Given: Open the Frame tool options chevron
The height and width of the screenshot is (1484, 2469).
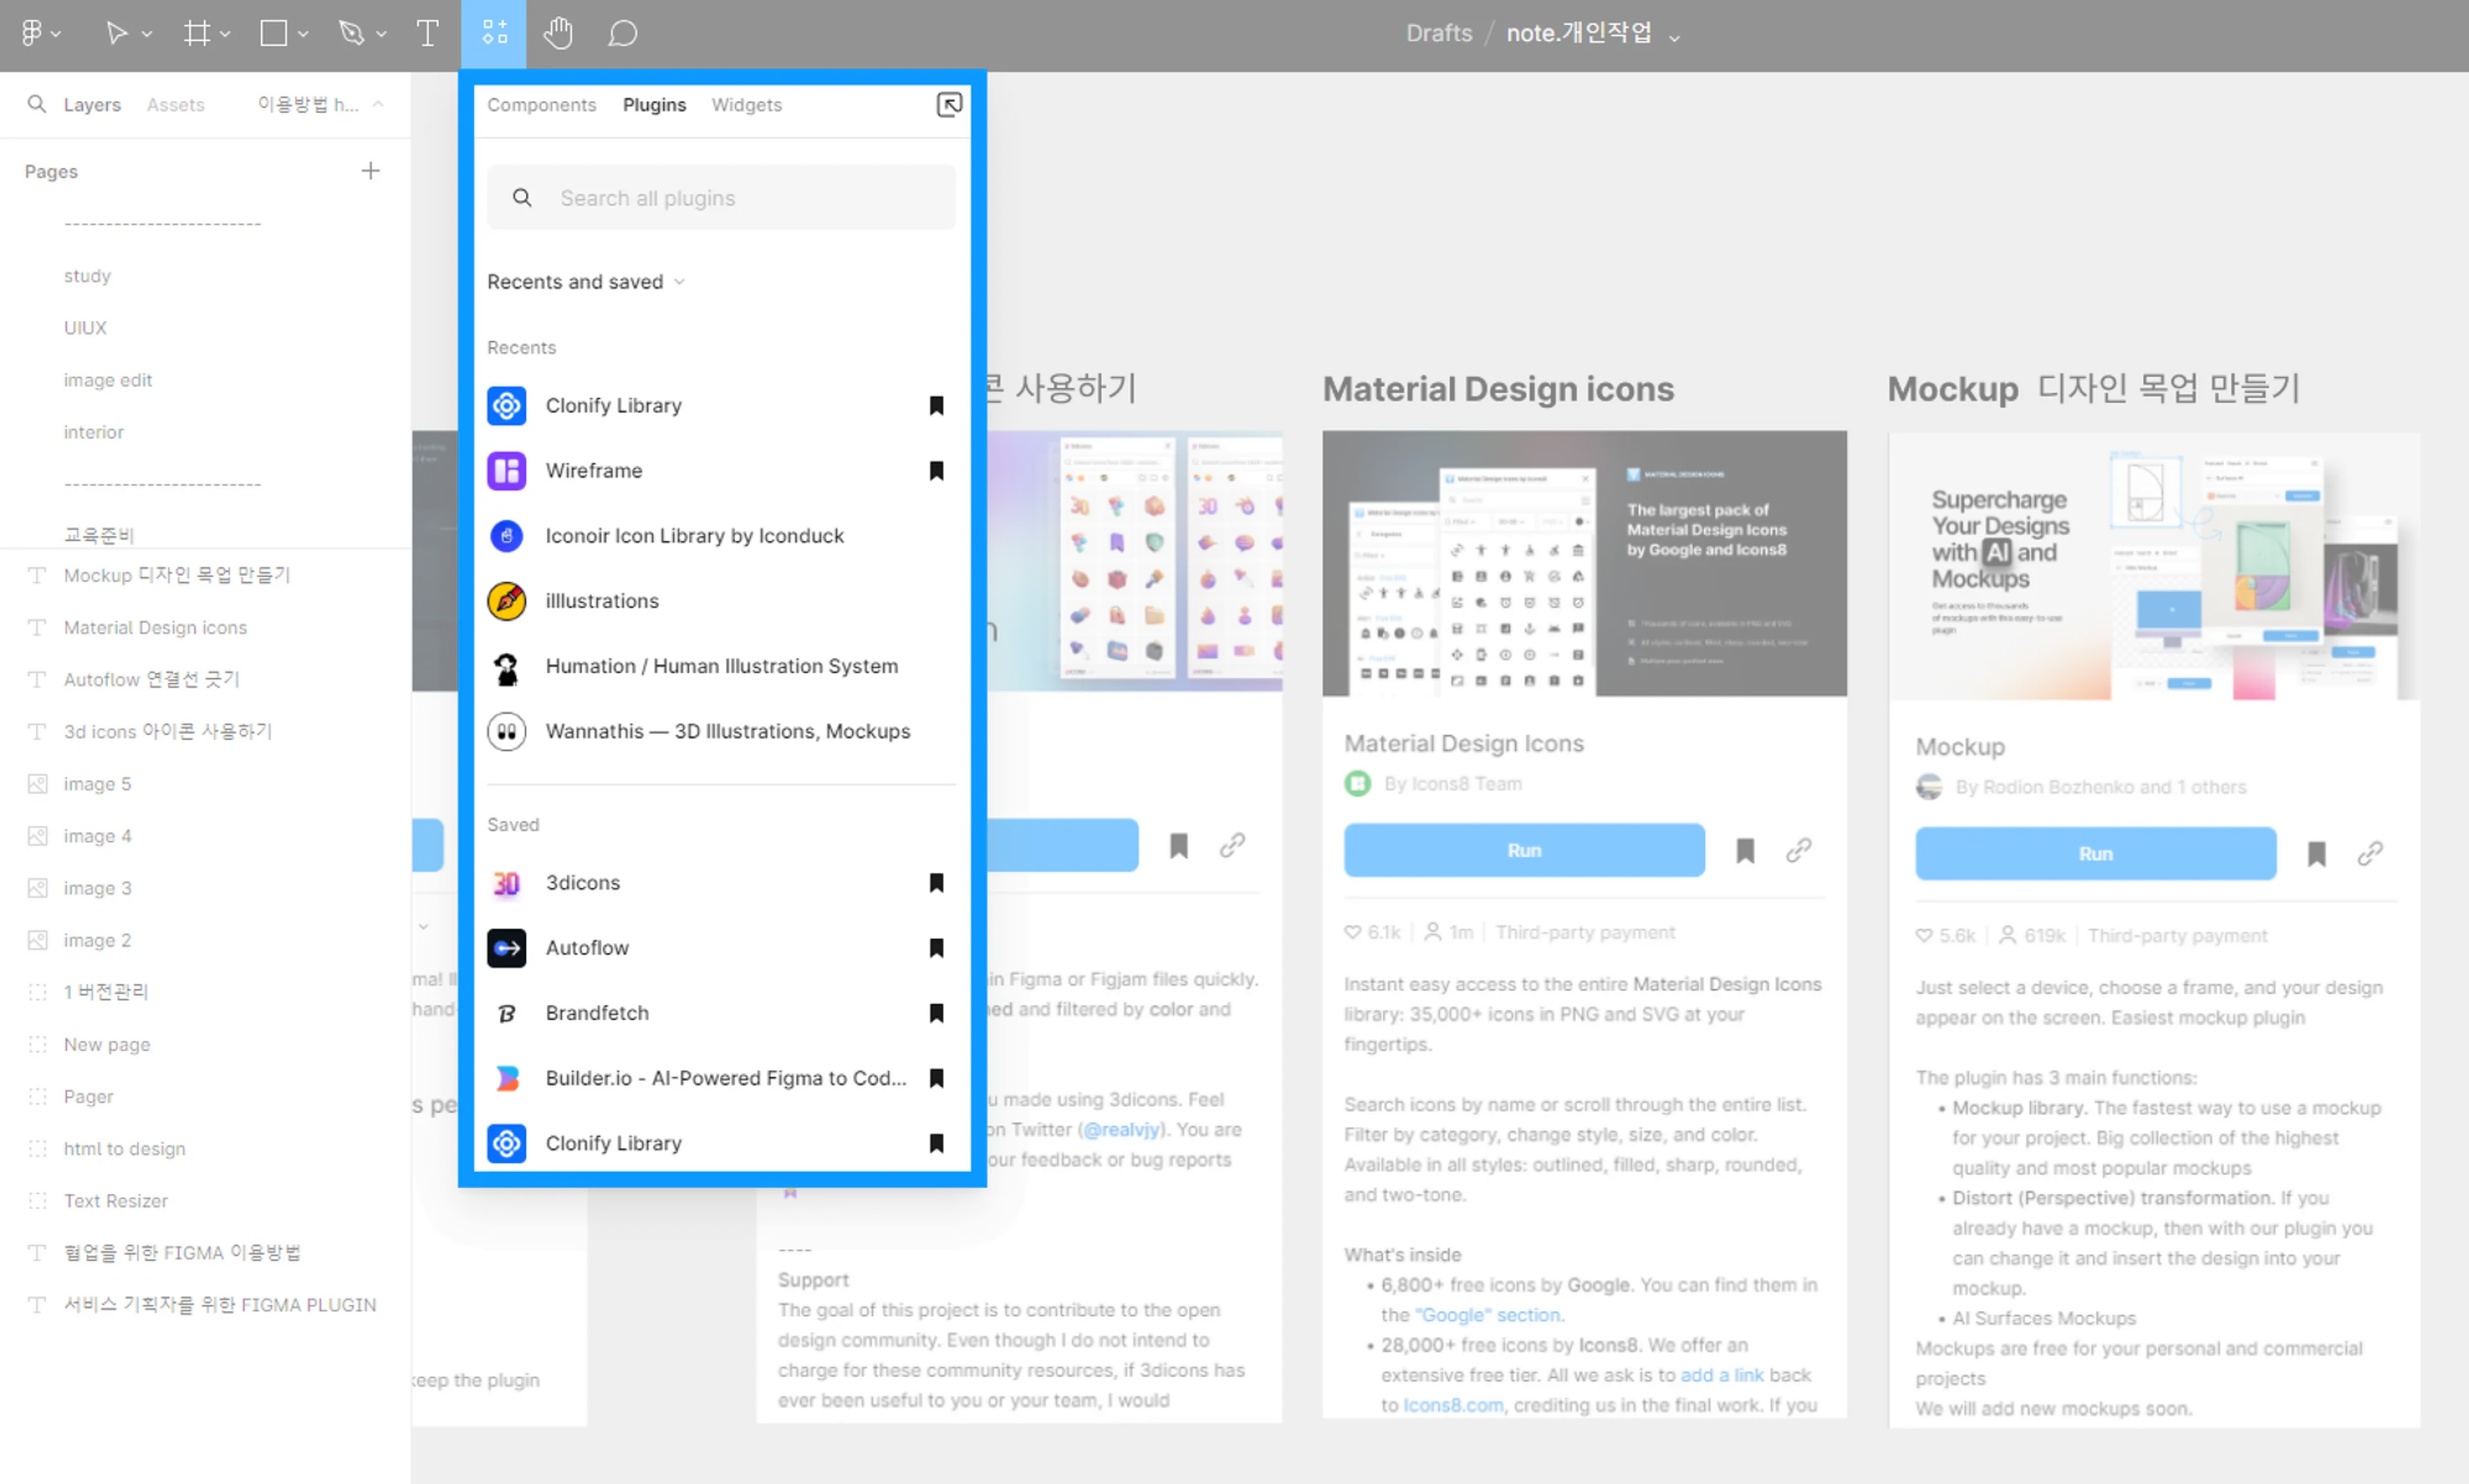Looking at the screenshot, I should [225, 34].
